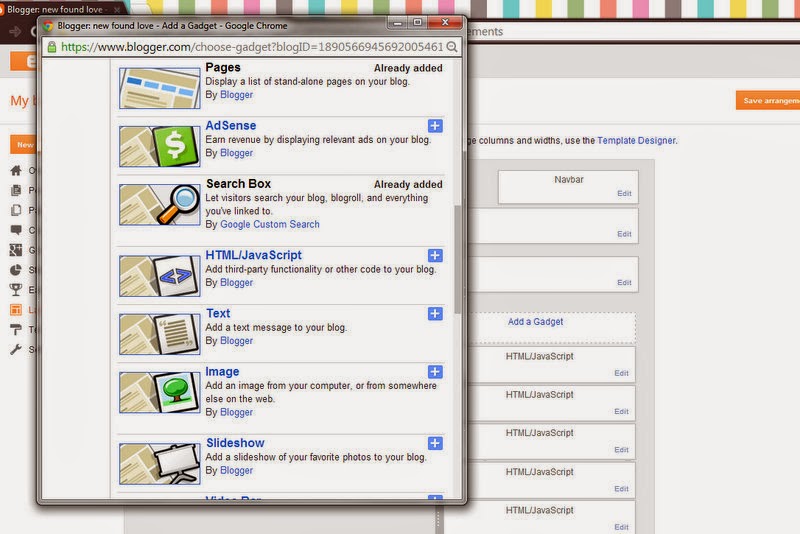Add the HTML/JavaScript gadget with plus icon
The height and width of the screenshot is (534, 800).
[435, 256]
